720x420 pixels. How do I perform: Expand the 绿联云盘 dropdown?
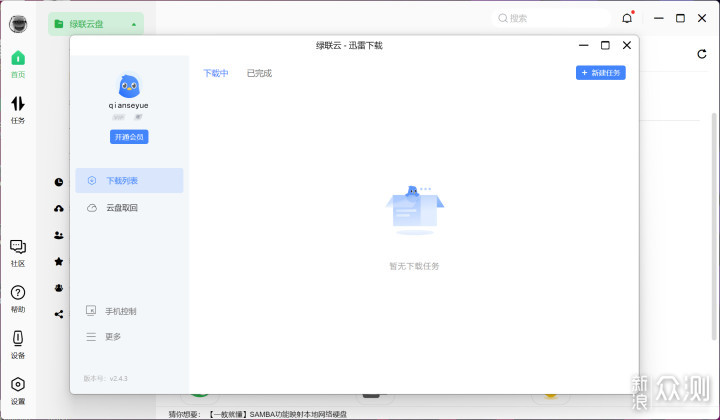[x=96, y=24]
